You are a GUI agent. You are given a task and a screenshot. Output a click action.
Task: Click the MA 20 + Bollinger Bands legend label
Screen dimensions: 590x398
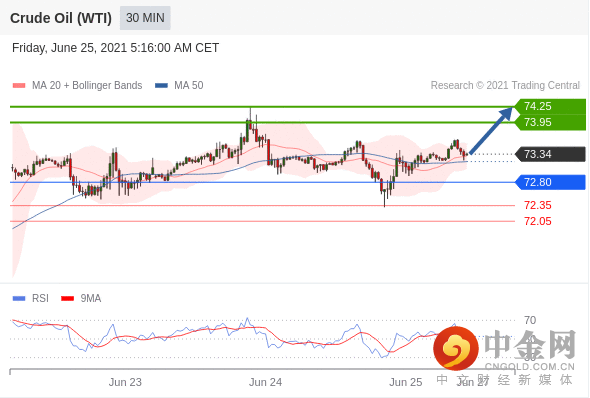pyautogui.click(x=87, y=85)
